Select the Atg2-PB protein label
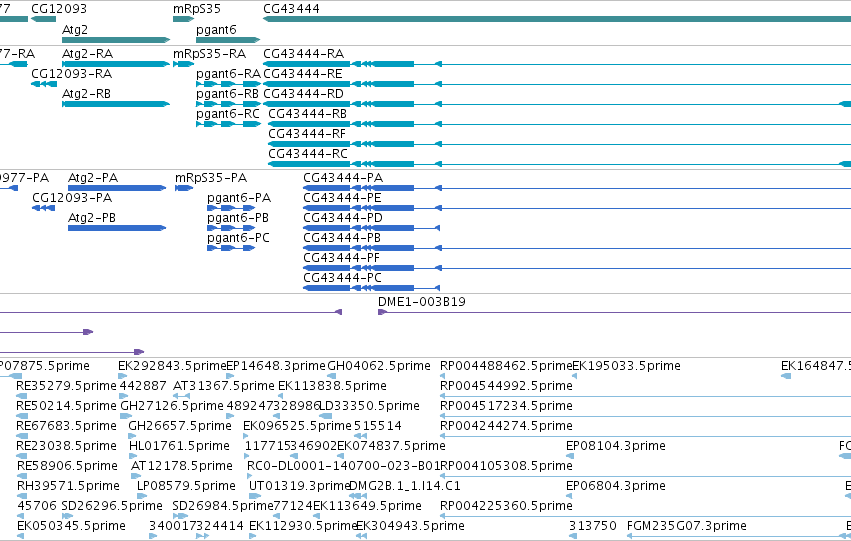The image size is (851, 541). [92, 218]
